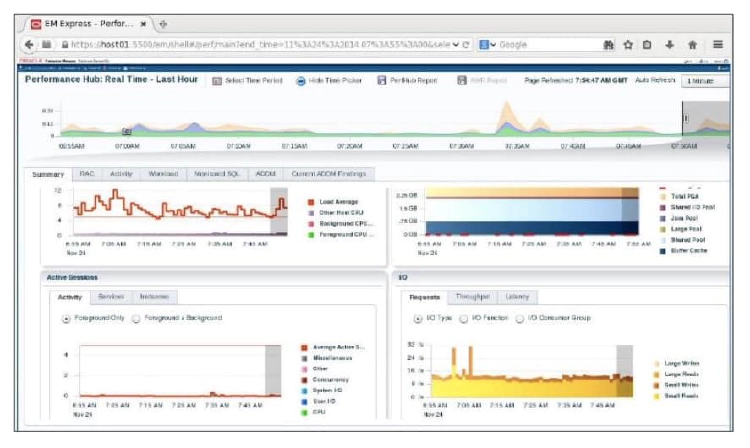750x448 pixels.
Task: Open the Current ADDM Findings tab
Action: (x=329, y=174)
